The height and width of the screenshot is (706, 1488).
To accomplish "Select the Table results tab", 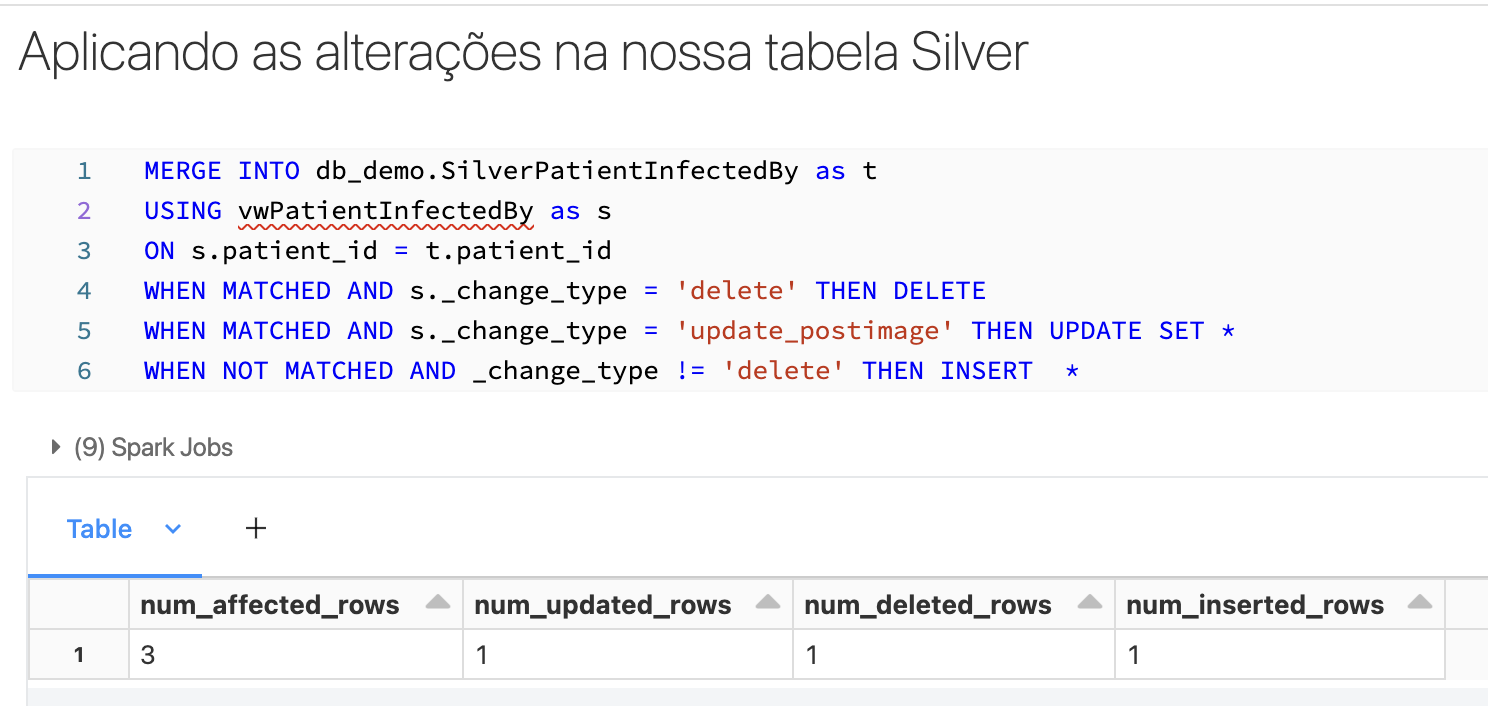I will pos(99,529).
